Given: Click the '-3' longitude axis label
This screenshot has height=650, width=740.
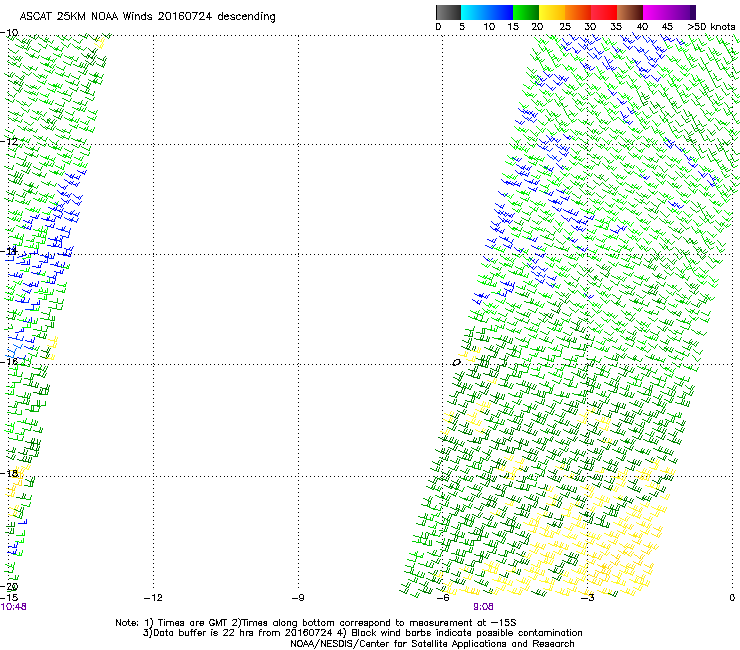Looking at the screenshot, I should click(587, 598).
